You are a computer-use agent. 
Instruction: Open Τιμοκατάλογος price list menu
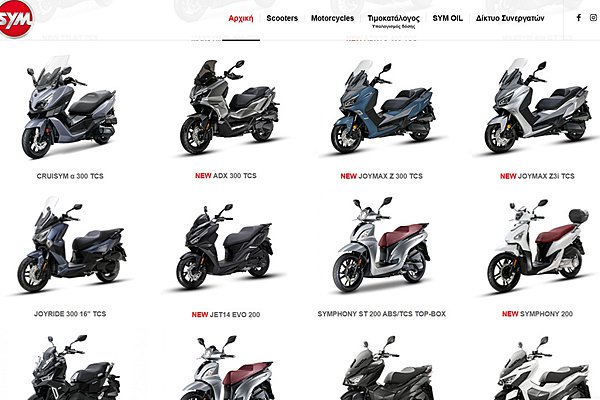point(393,18)
